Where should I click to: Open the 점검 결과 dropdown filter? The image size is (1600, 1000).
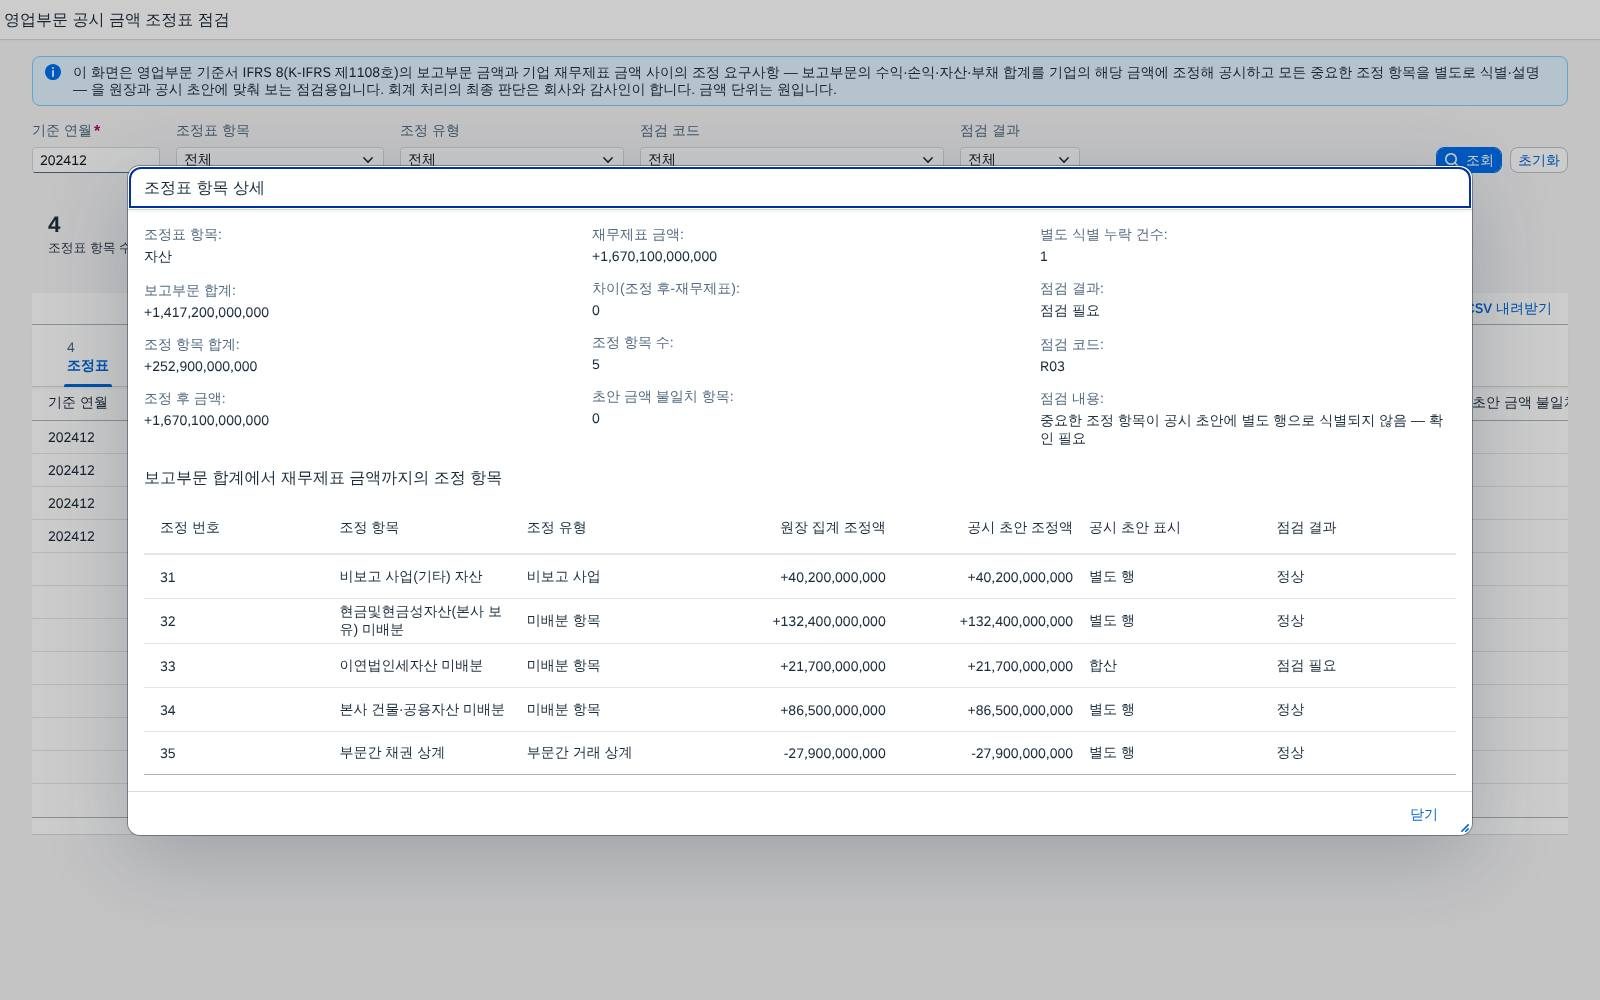[1019, 158]
